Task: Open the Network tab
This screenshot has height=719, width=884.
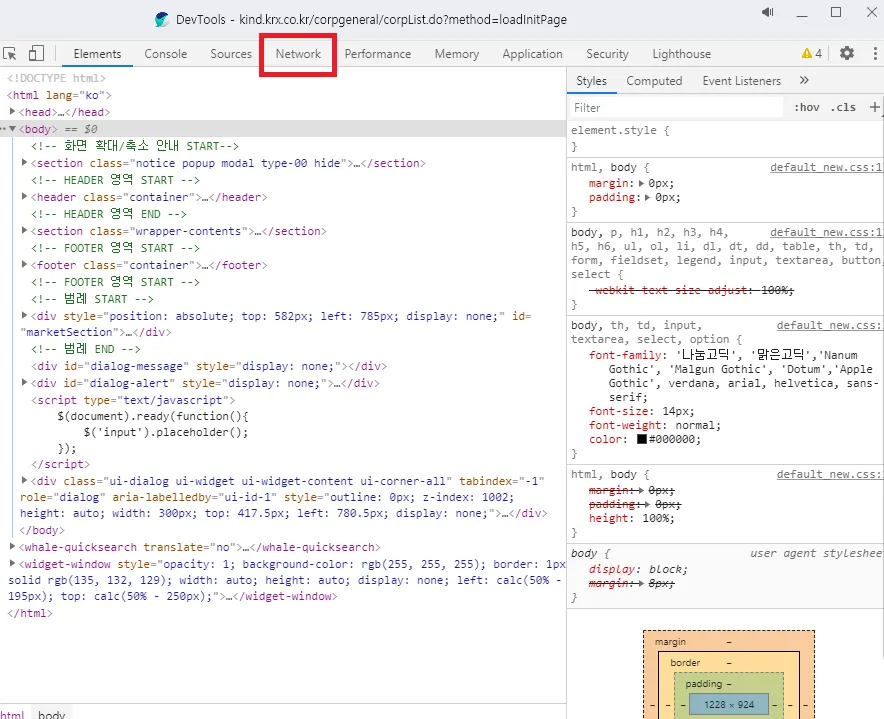Action: click(x=298, y=54)
